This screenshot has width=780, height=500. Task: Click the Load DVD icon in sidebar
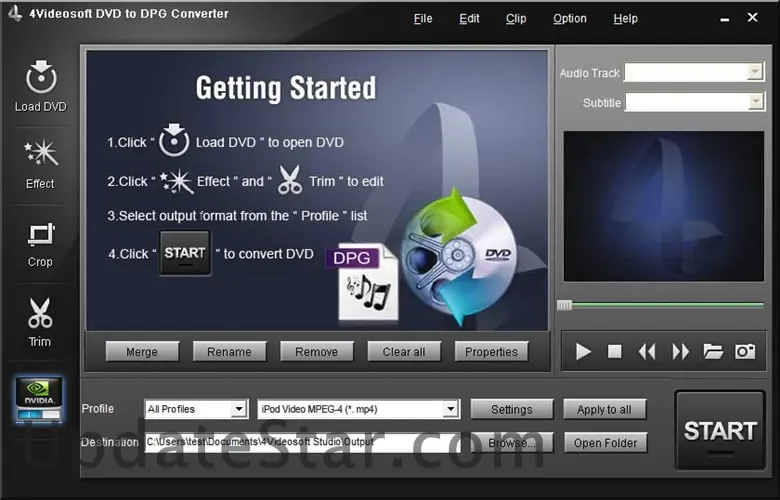pyautogui.click(x=41, y=86)
